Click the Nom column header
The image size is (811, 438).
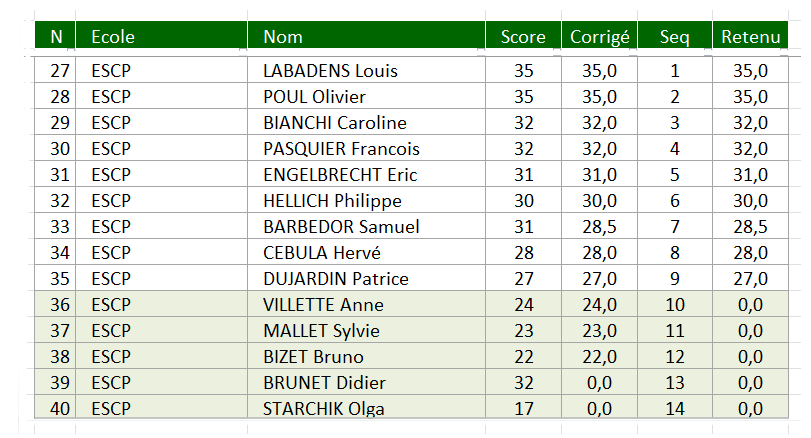click(283, 37)
